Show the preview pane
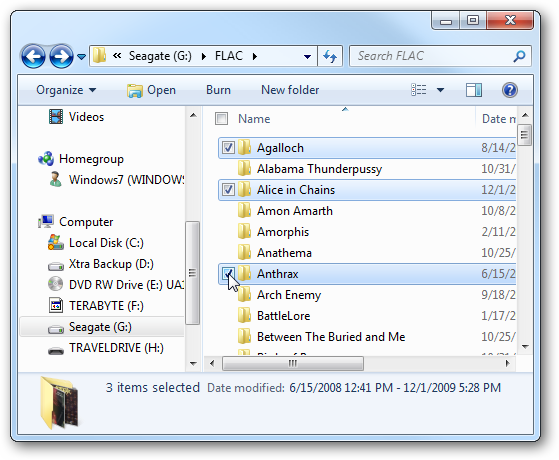Image resolution: width=559 pixels, height=460 pixels. 474,90
